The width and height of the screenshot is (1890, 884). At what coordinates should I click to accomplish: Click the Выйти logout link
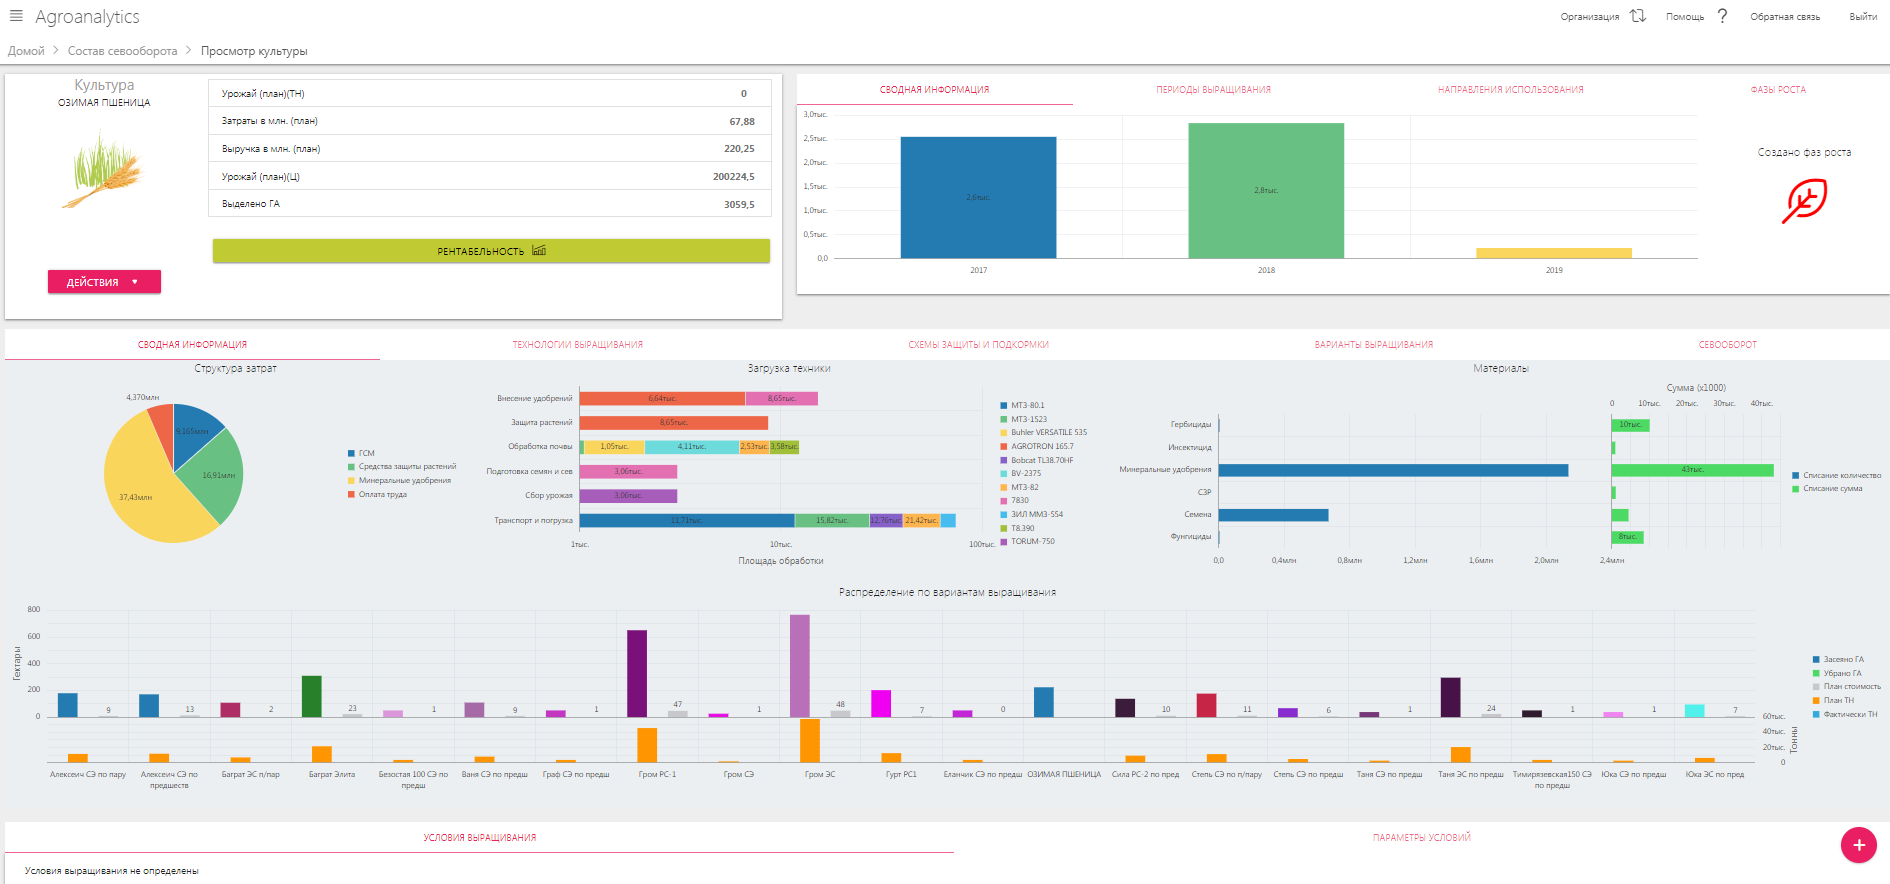click(x=1862, y=17)
